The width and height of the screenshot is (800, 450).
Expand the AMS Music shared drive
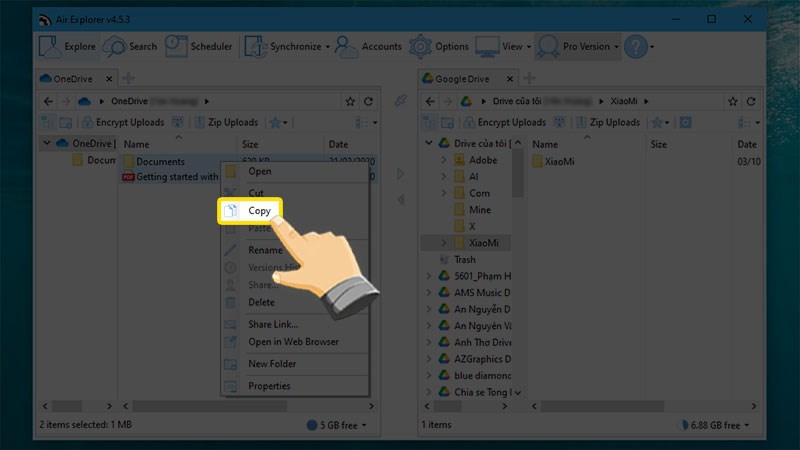429,292
